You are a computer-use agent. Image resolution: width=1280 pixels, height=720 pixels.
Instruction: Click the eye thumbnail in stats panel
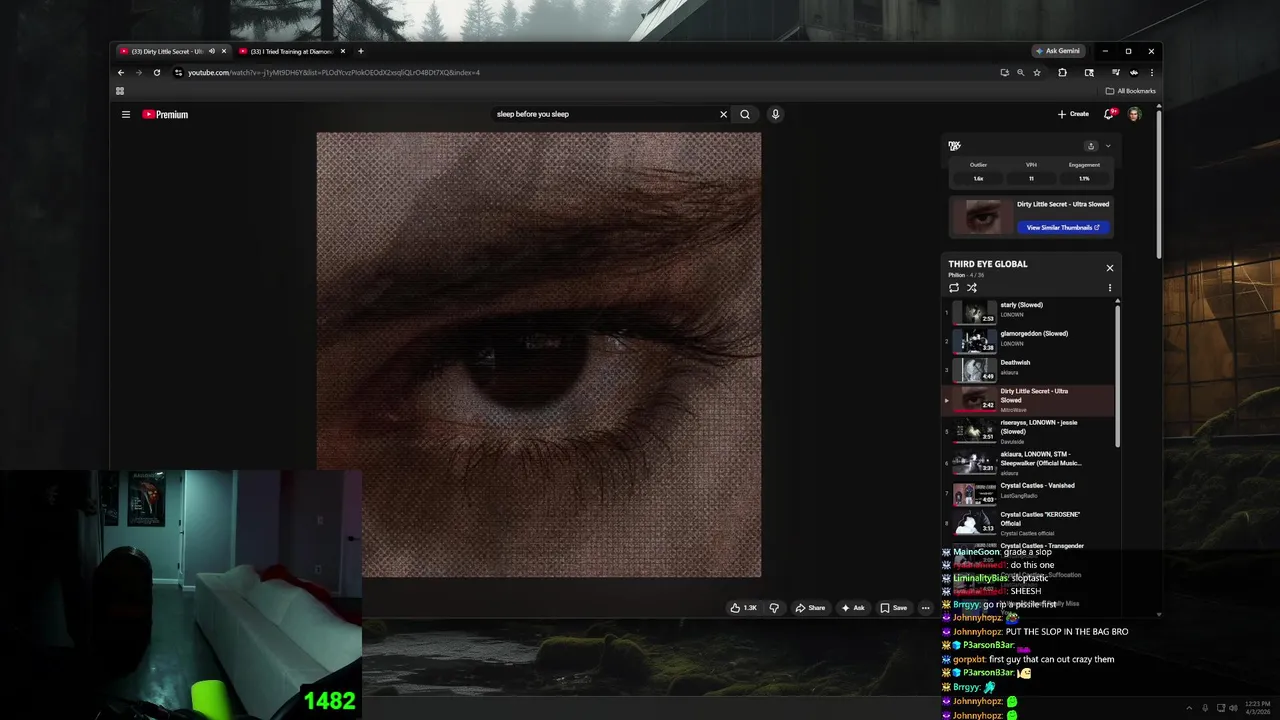click(982, 216)
